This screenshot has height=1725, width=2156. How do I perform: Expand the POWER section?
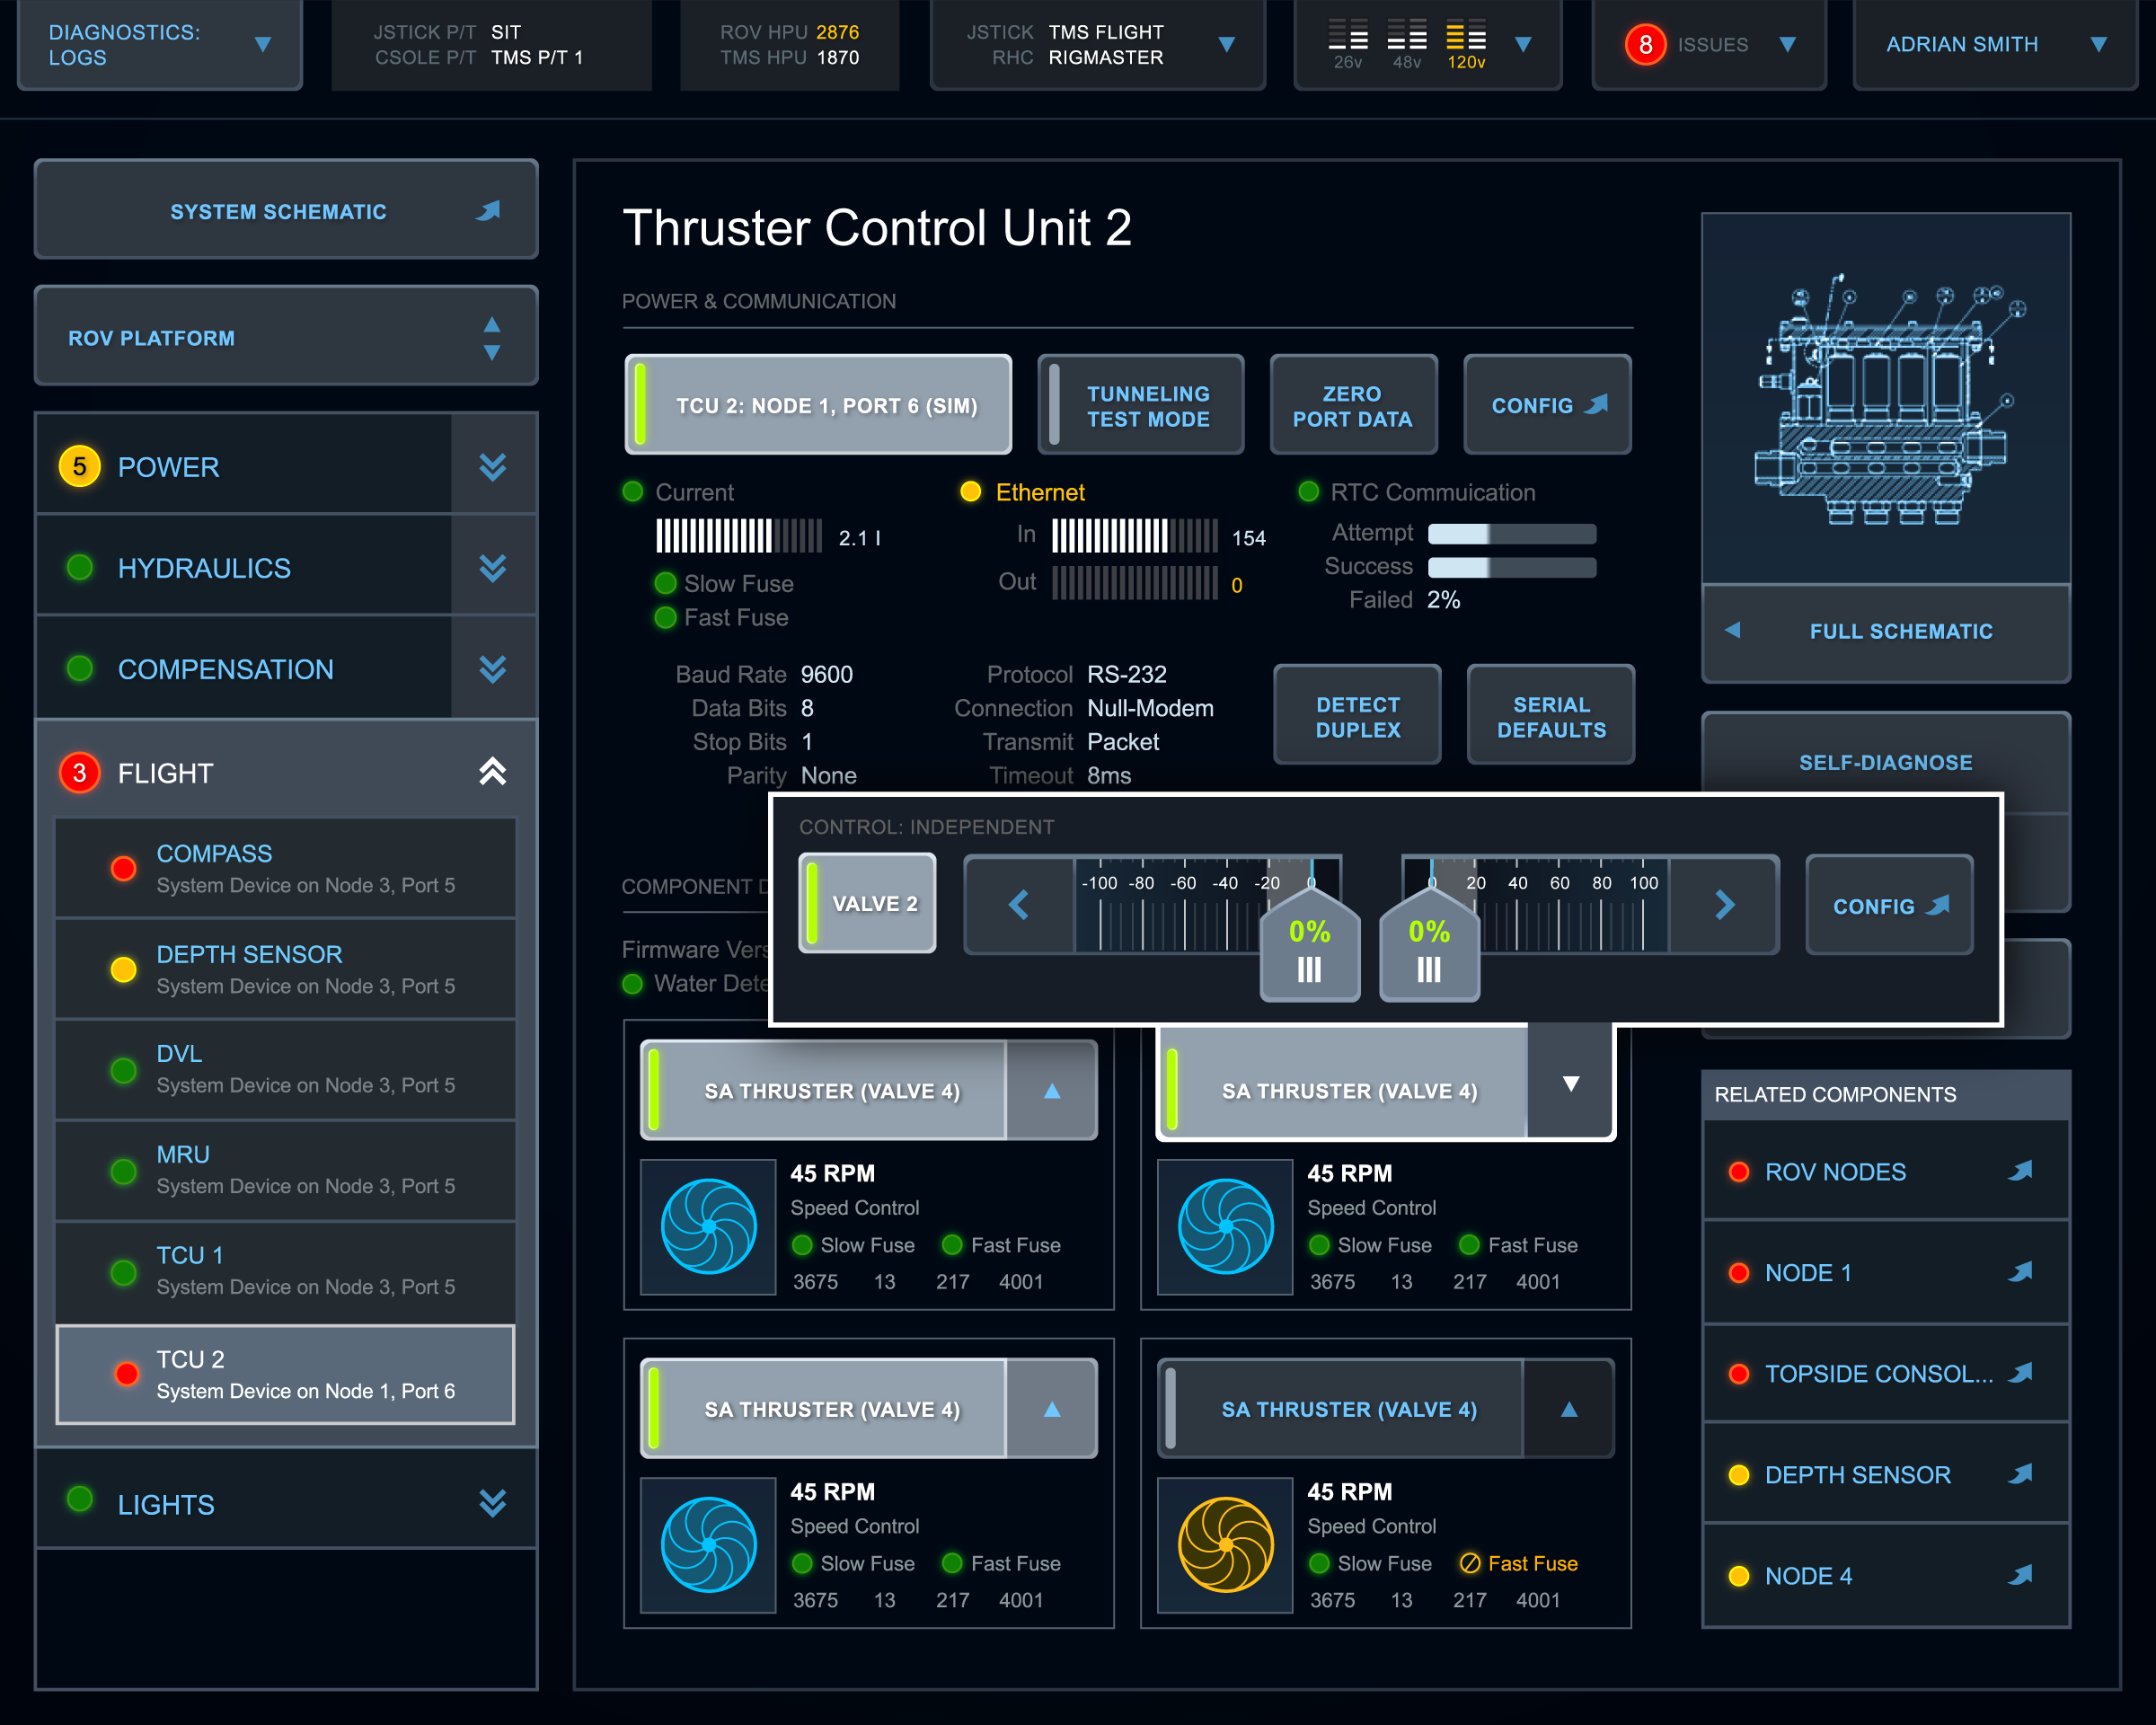492,467
